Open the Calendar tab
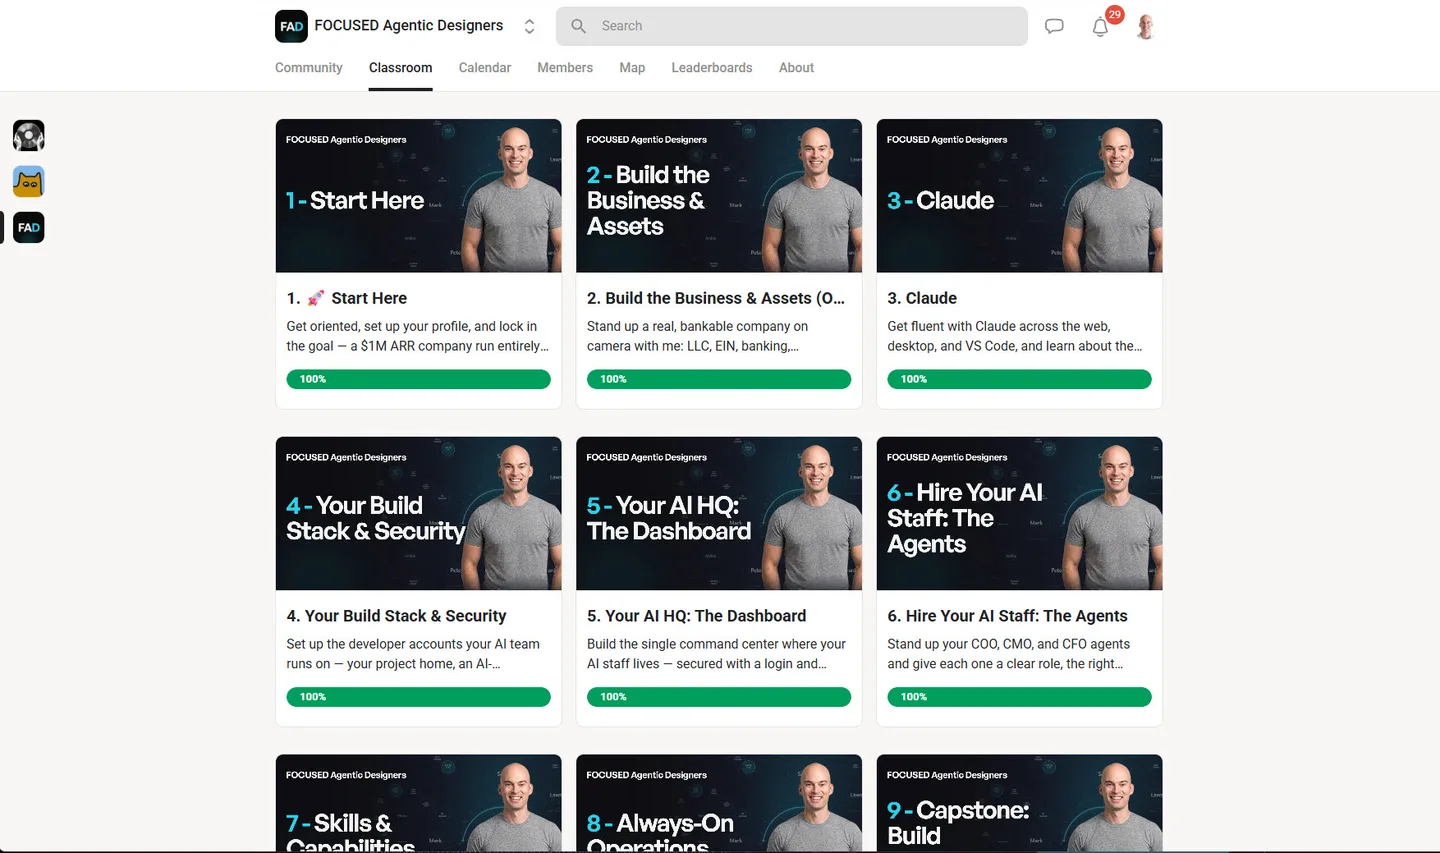 (485, 68)
